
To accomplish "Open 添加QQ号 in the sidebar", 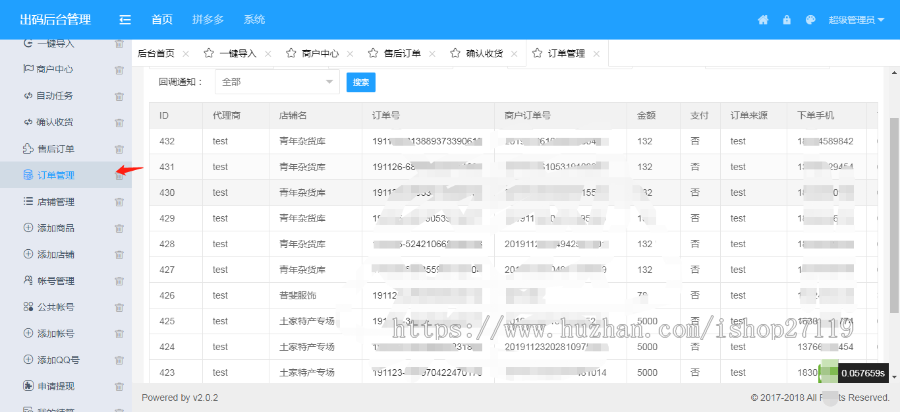I will pos(59,360).
